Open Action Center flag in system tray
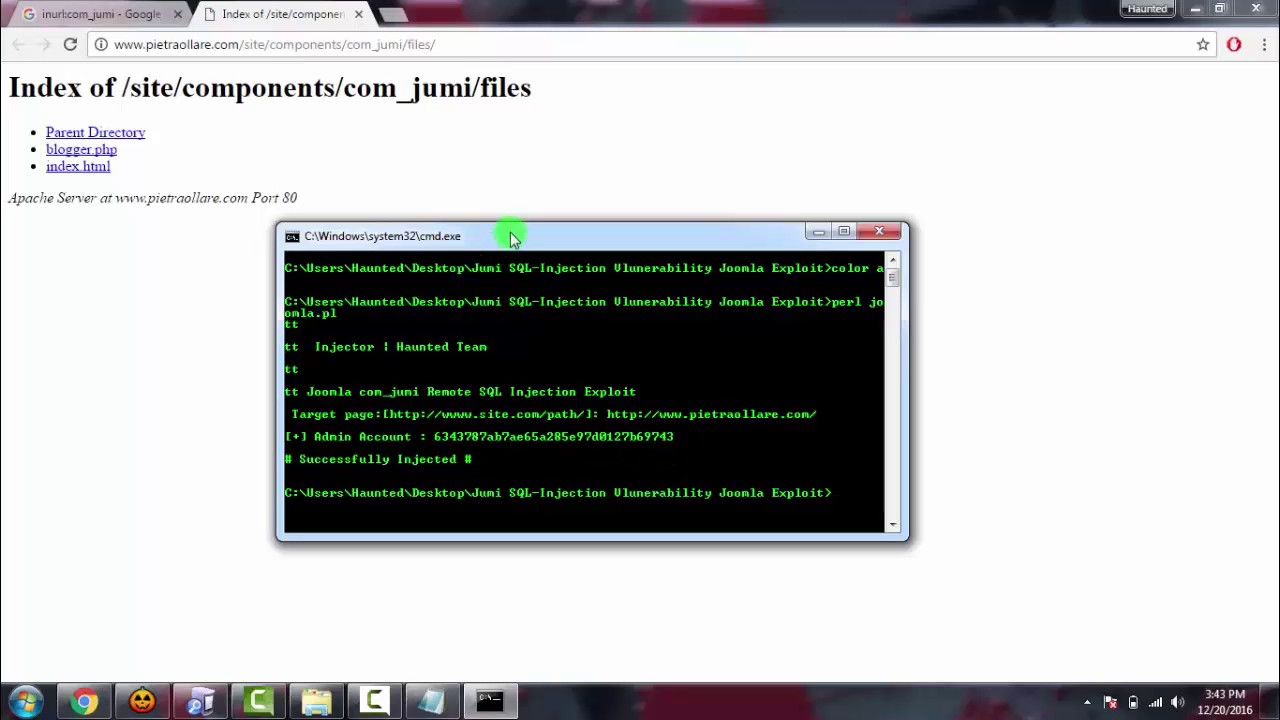 point(1110,702)
